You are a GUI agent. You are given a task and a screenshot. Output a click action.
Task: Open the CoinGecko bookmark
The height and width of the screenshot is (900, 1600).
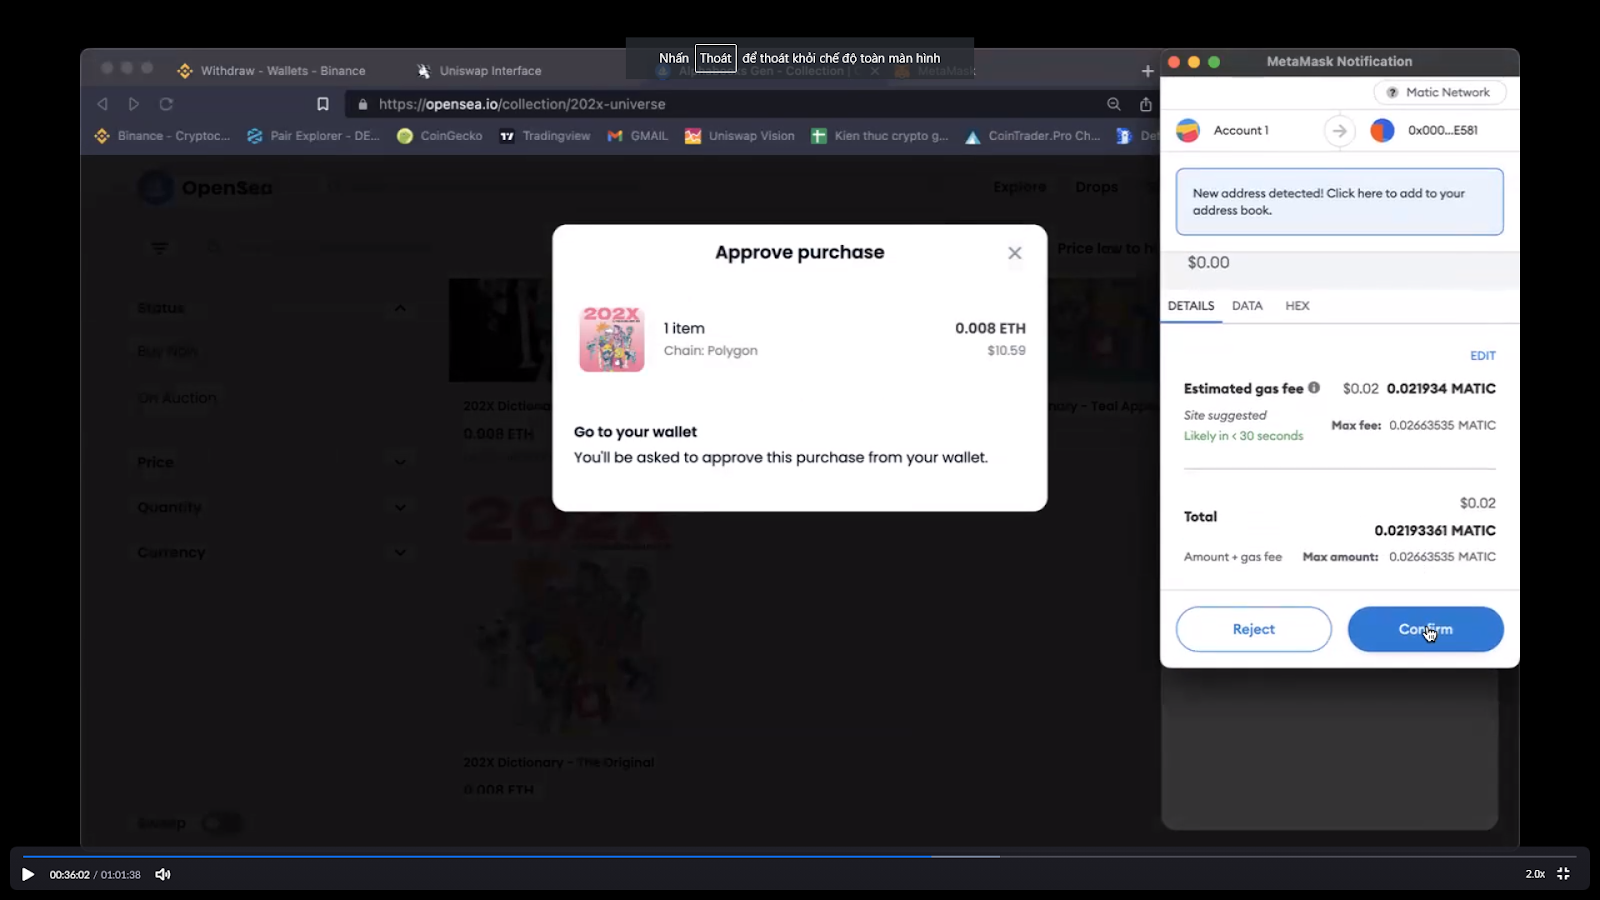coord(439,136)
